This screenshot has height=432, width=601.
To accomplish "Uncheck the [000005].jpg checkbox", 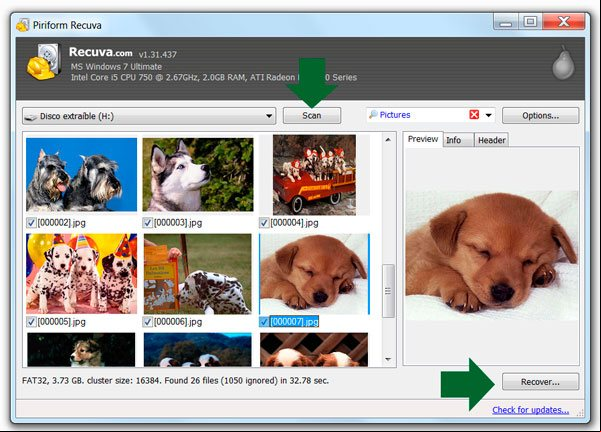I will pyautogui.click(x=31, y=322).
